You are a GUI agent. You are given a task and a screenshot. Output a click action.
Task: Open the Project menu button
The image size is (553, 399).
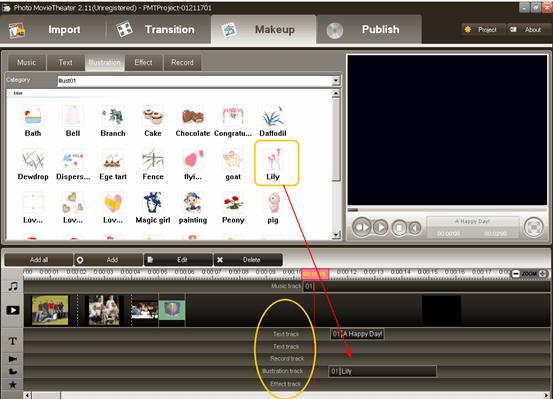[x=482, y=30]
